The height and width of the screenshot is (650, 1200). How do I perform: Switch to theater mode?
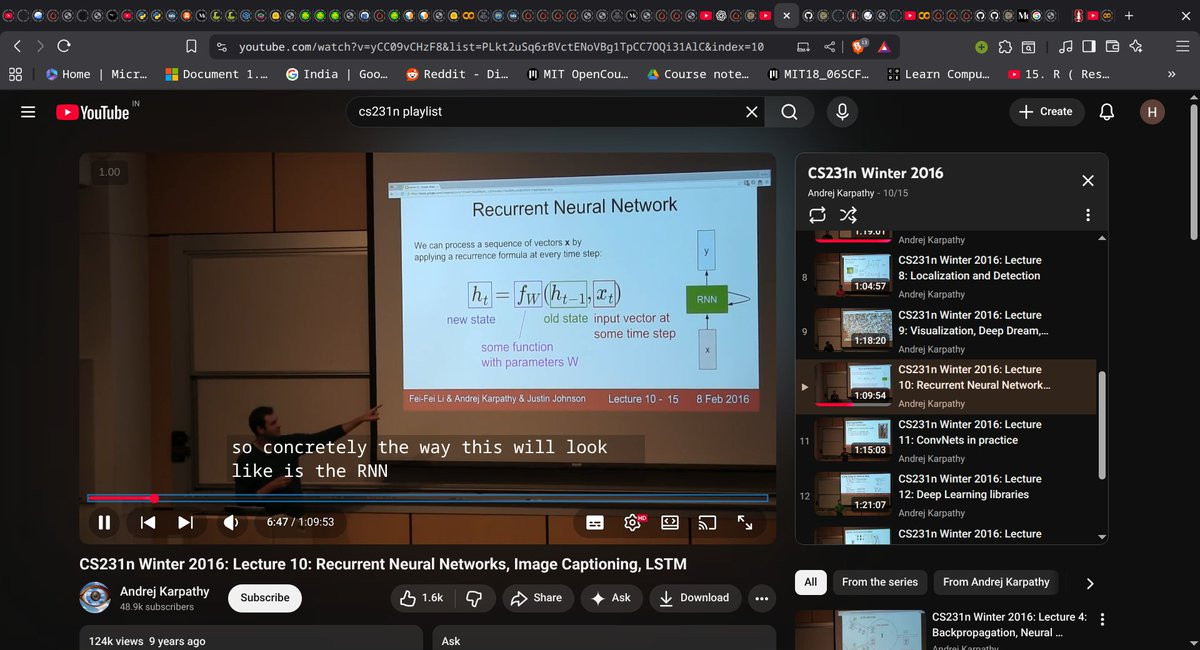tap(670, 522)
